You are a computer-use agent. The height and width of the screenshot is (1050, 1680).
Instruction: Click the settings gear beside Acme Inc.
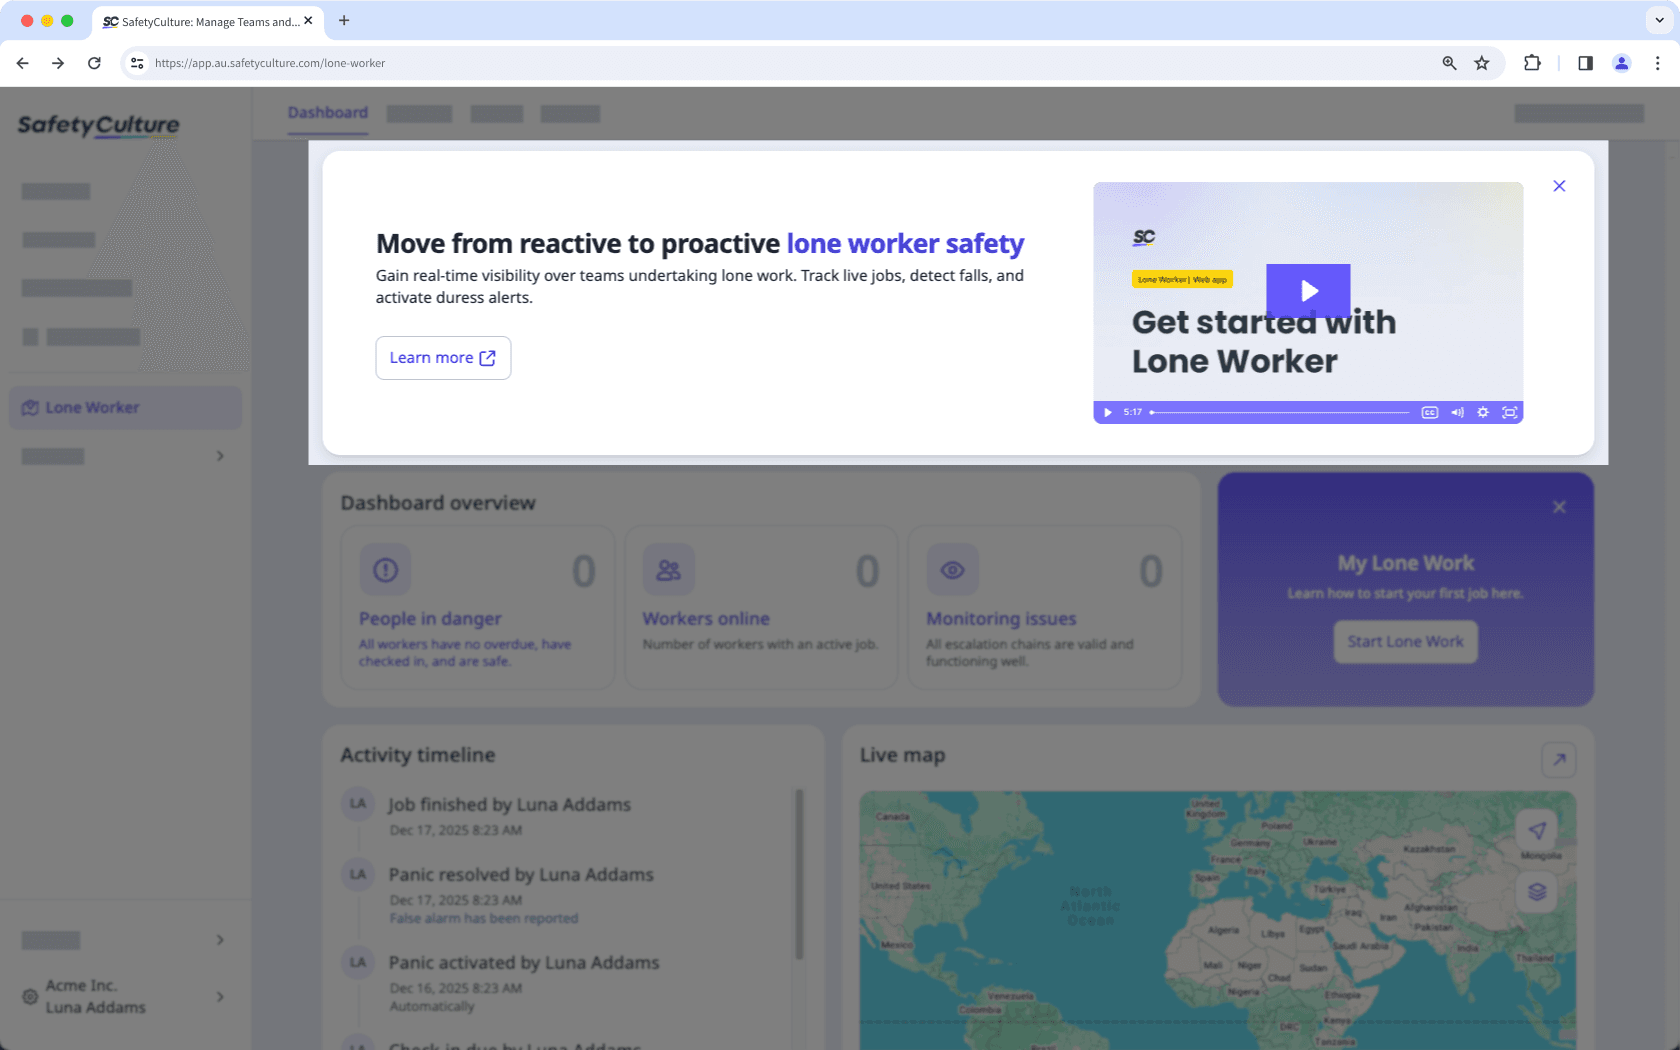point(30,997)
